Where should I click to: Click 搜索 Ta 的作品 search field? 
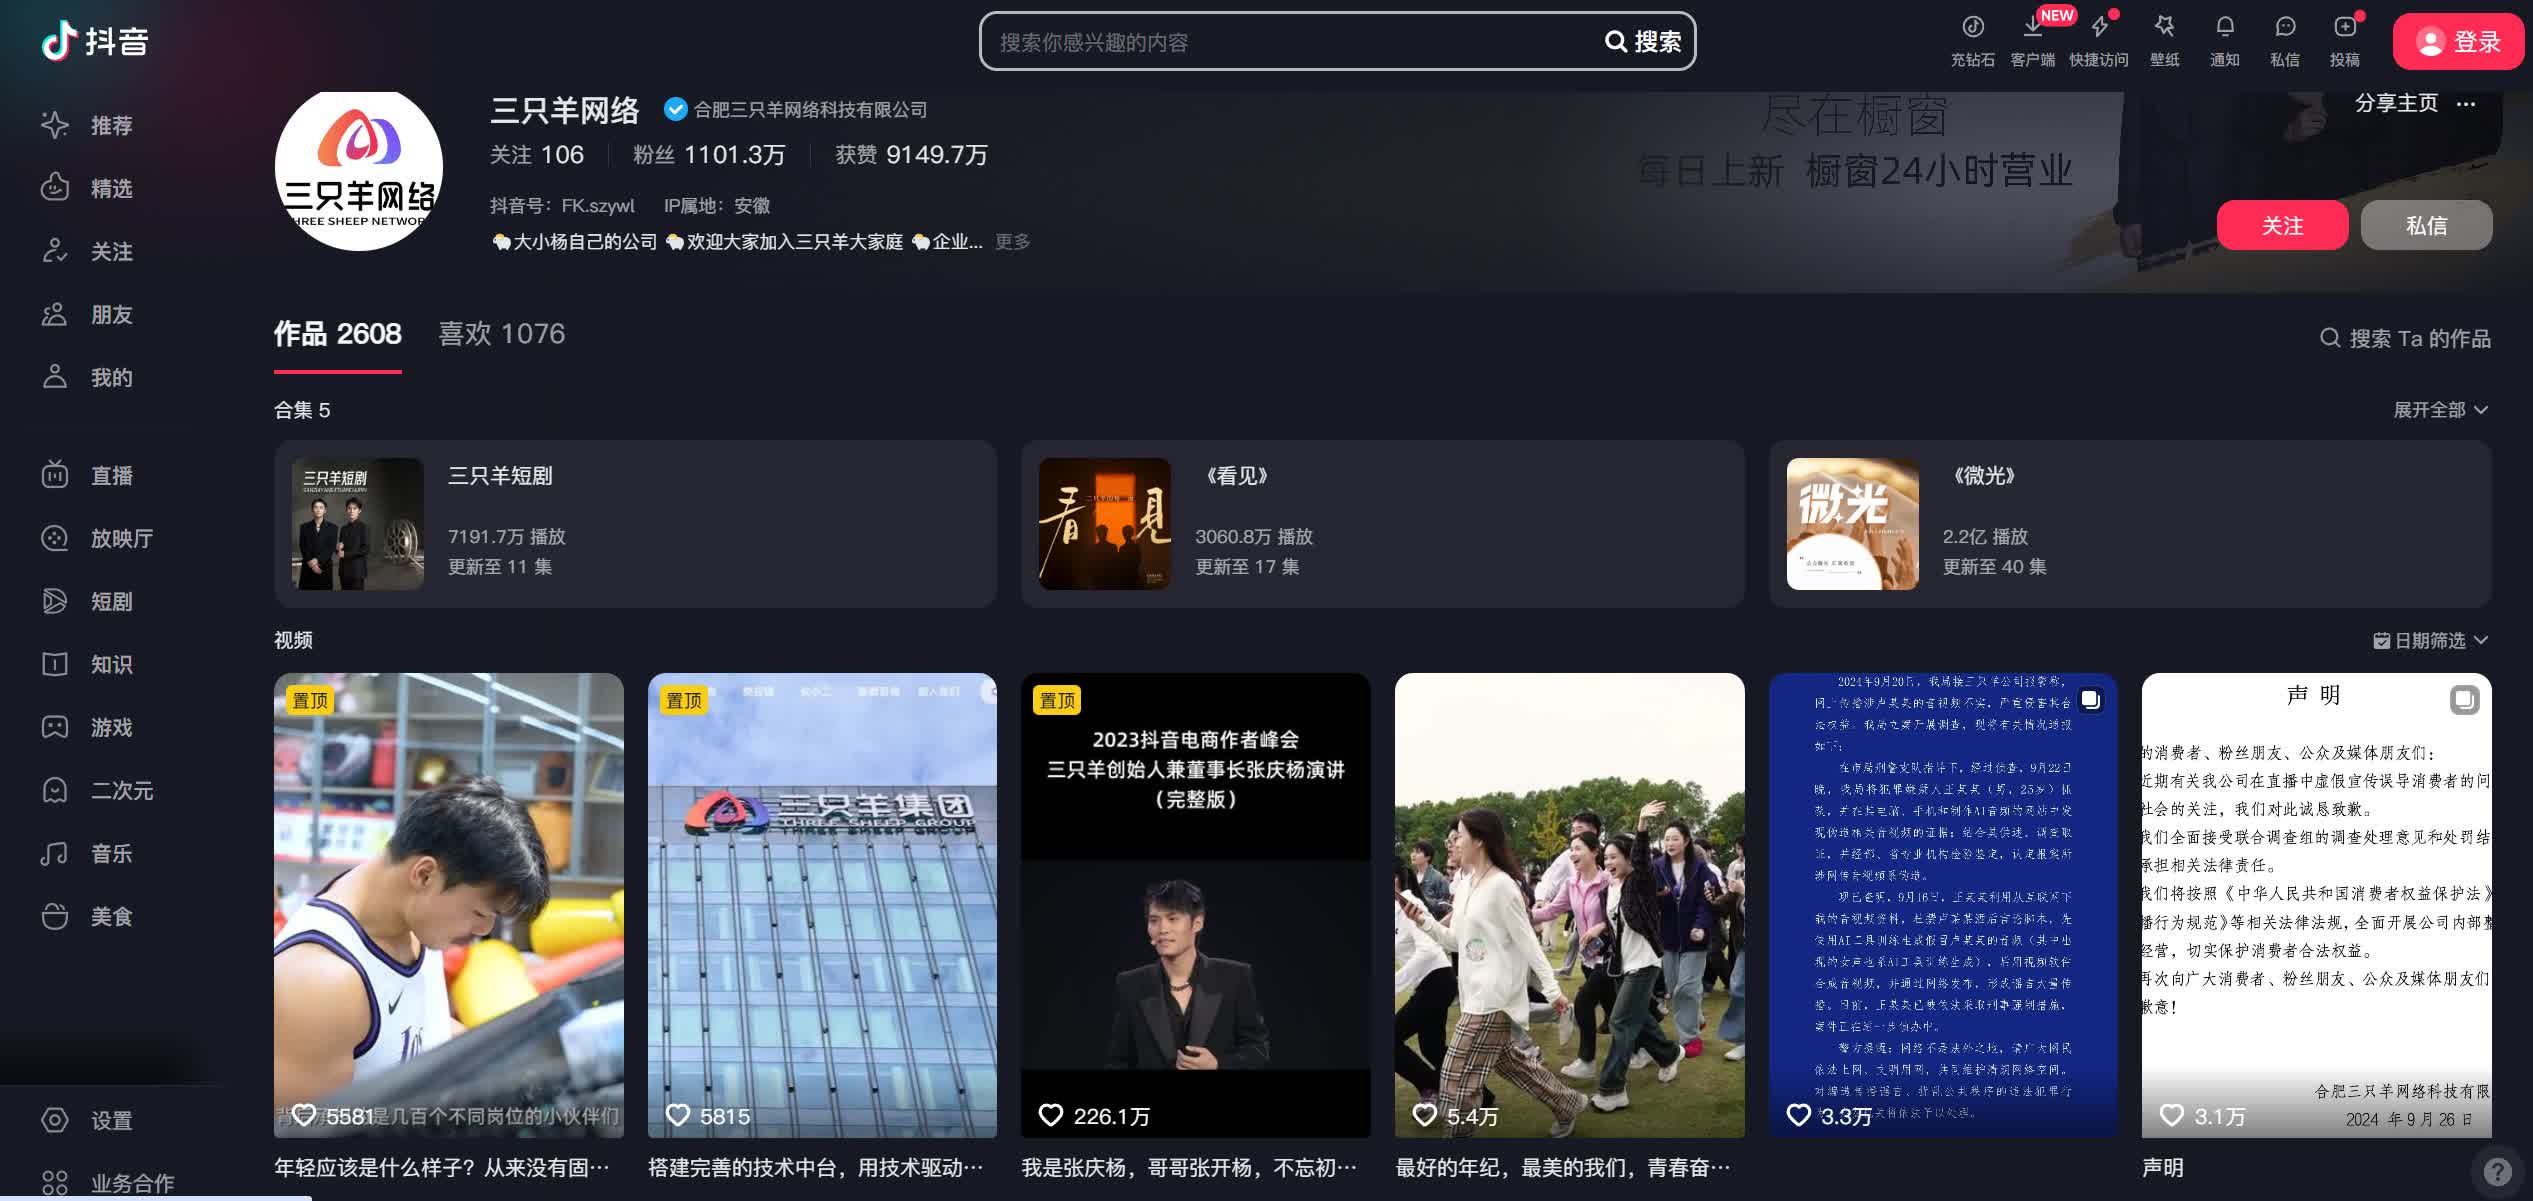click(x=2405, y=338)
